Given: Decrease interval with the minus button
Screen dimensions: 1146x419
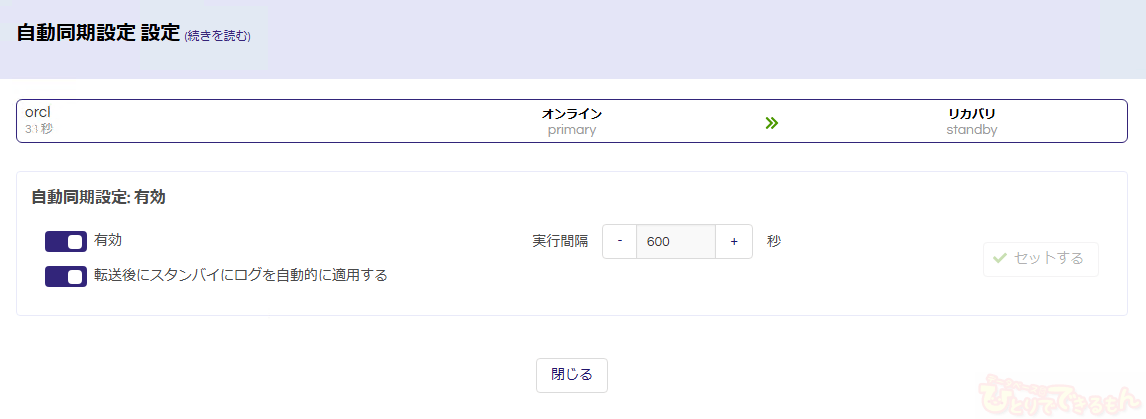Looking at the screenshot, I should tap(620, 241).
